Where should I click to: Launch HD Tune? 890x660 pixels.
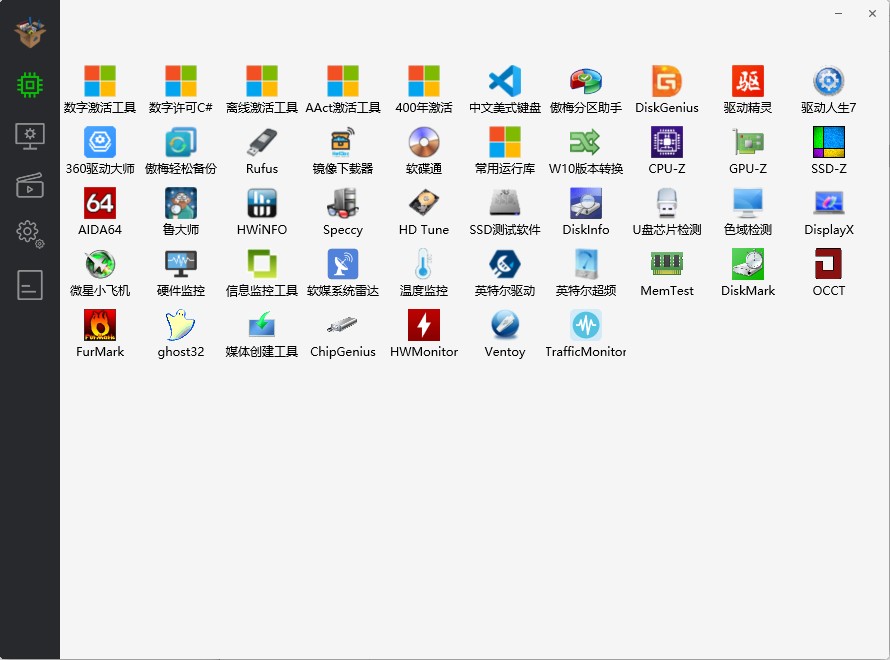click(x=424, y=212)
